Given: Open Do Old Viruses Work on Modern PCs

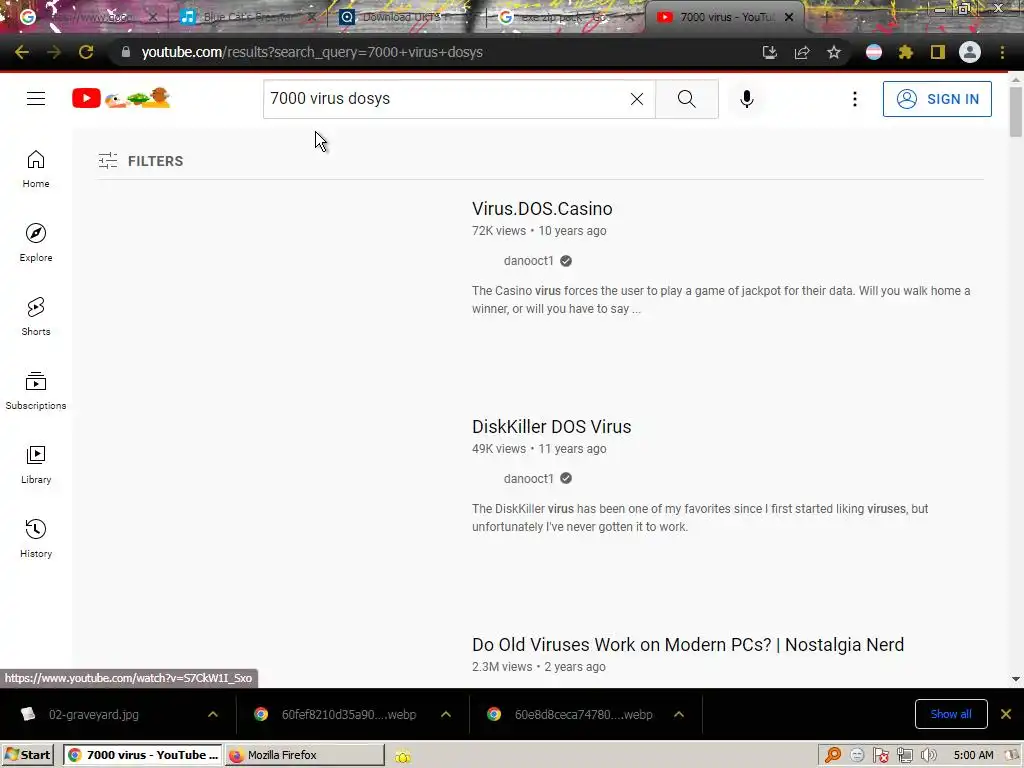Looking at the screenshot, I should [688, 645].
